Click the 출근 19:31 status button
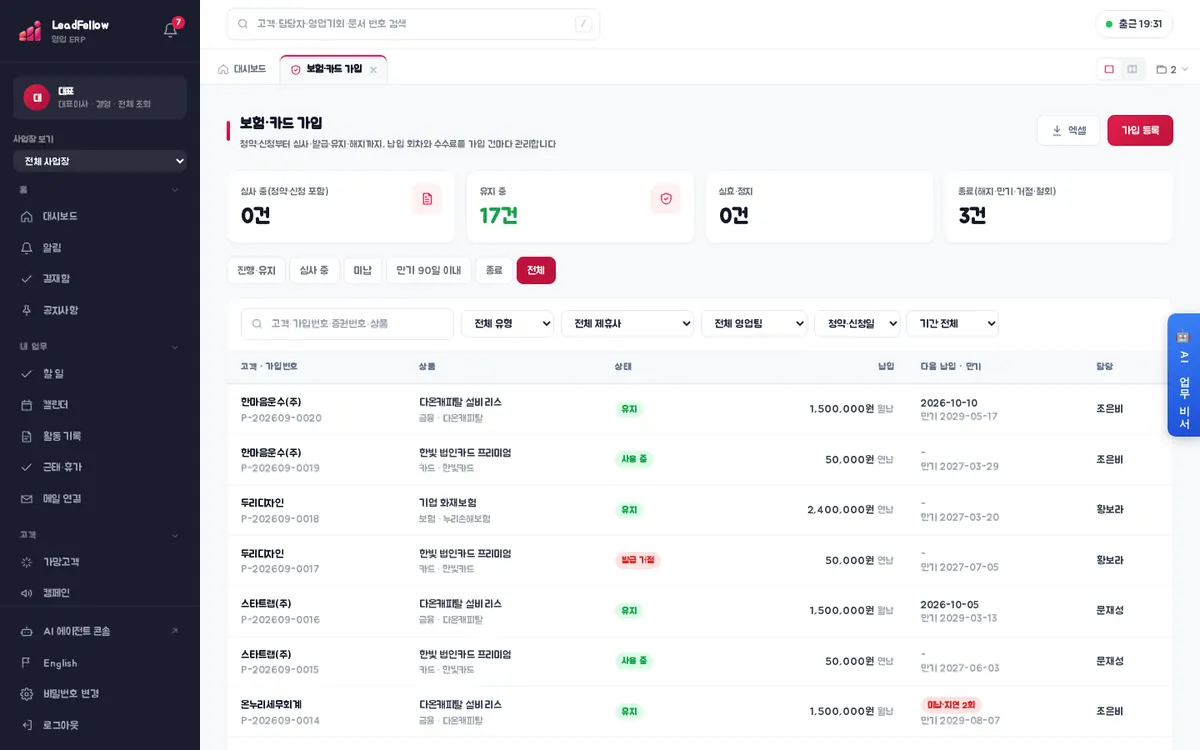Image resolution: width=1200 pixels, height=750 pixels. click(x=1134, y=24)
